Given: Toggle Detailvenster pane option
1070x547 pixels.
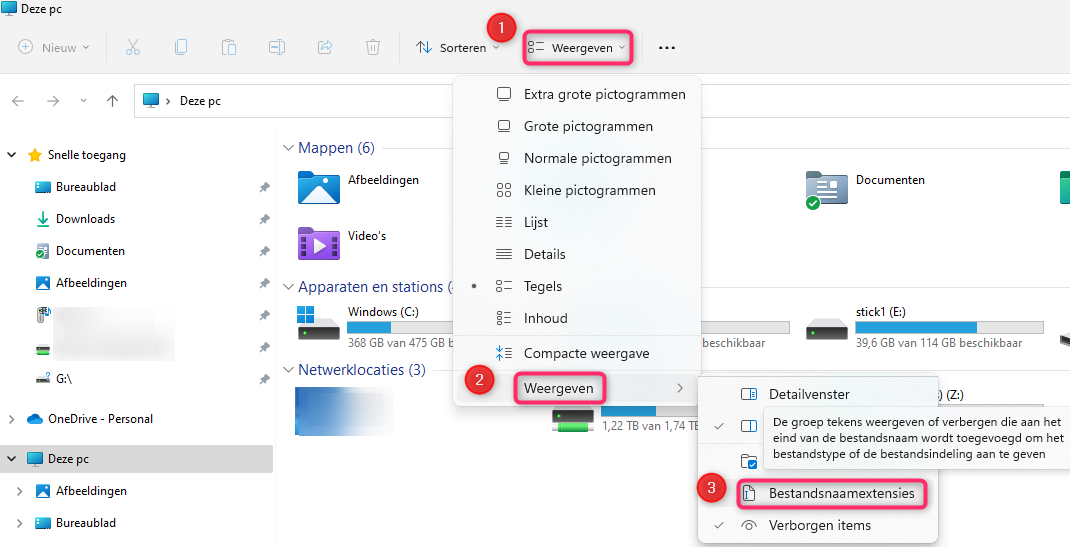Looking at the screenshot, I should click(818, 394).
